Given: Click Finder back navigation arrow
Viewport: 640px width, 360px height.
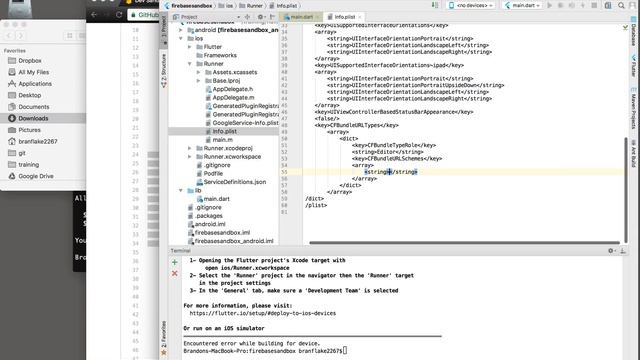Looking at the screenshot, I should point(10,36).
